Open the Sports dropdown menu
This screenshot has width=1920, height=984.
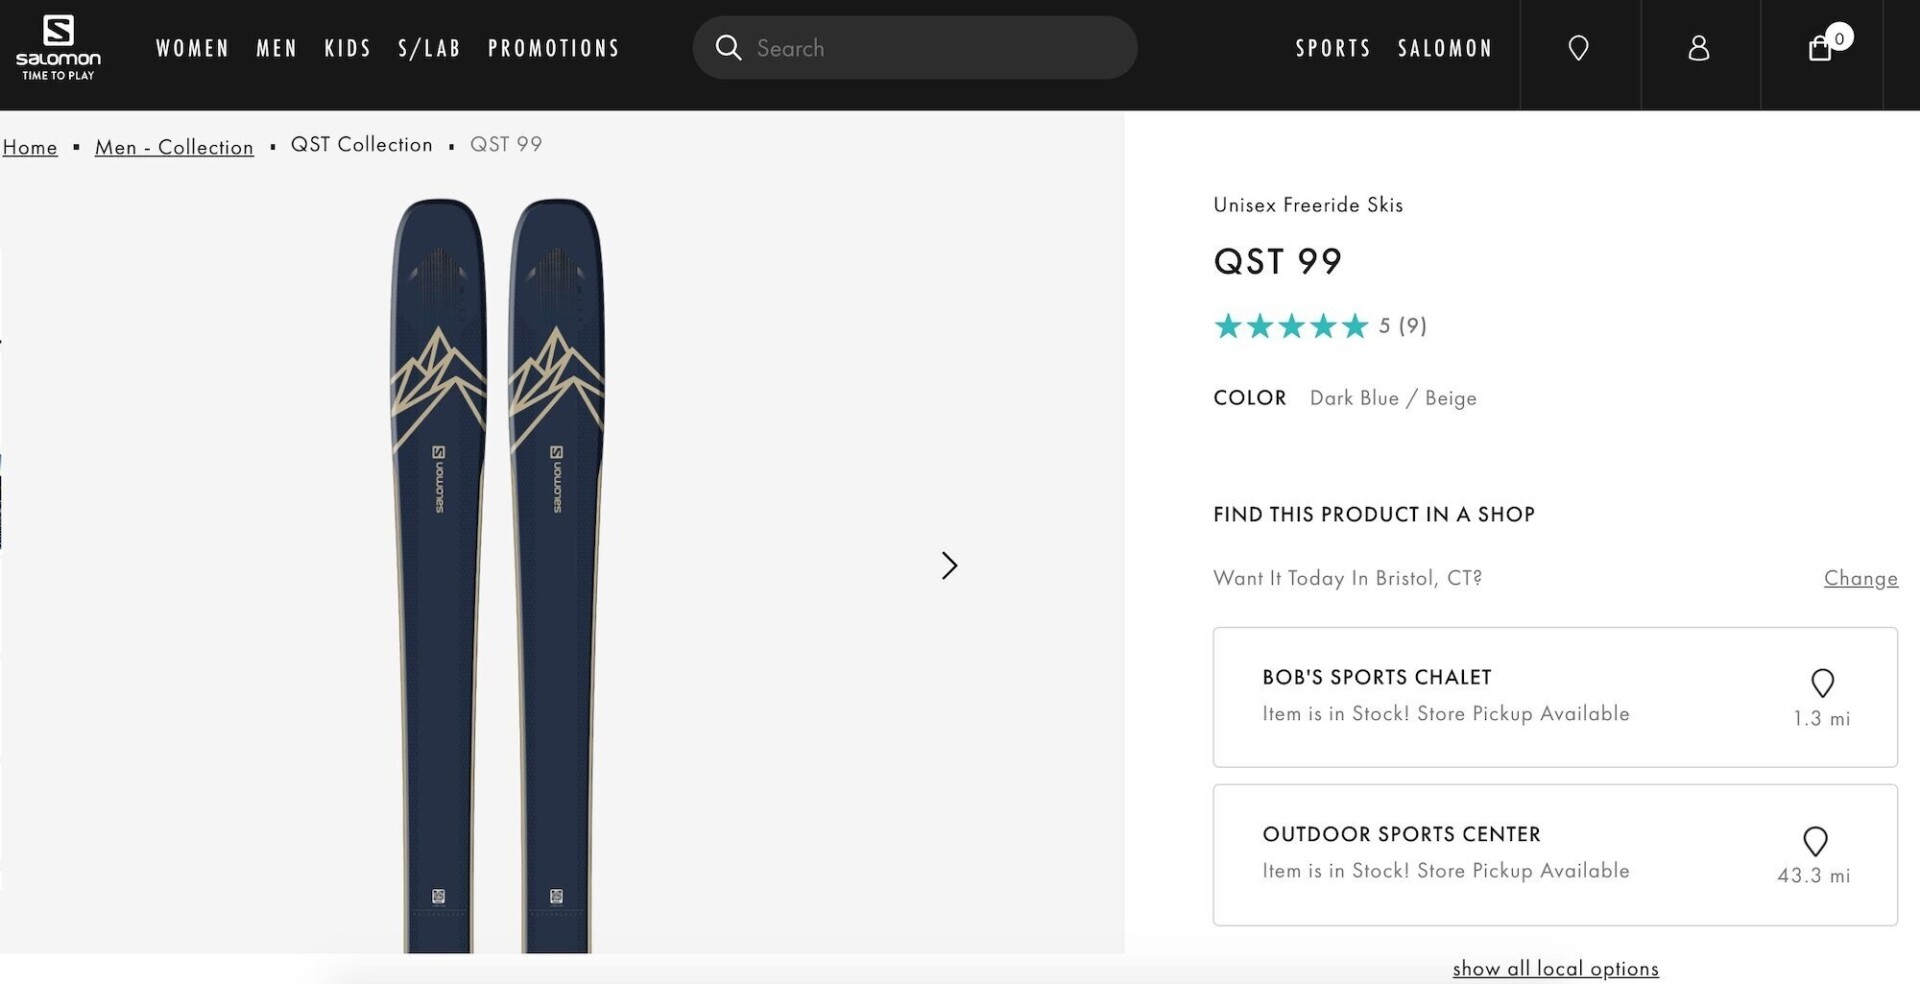pos(1333,48)
